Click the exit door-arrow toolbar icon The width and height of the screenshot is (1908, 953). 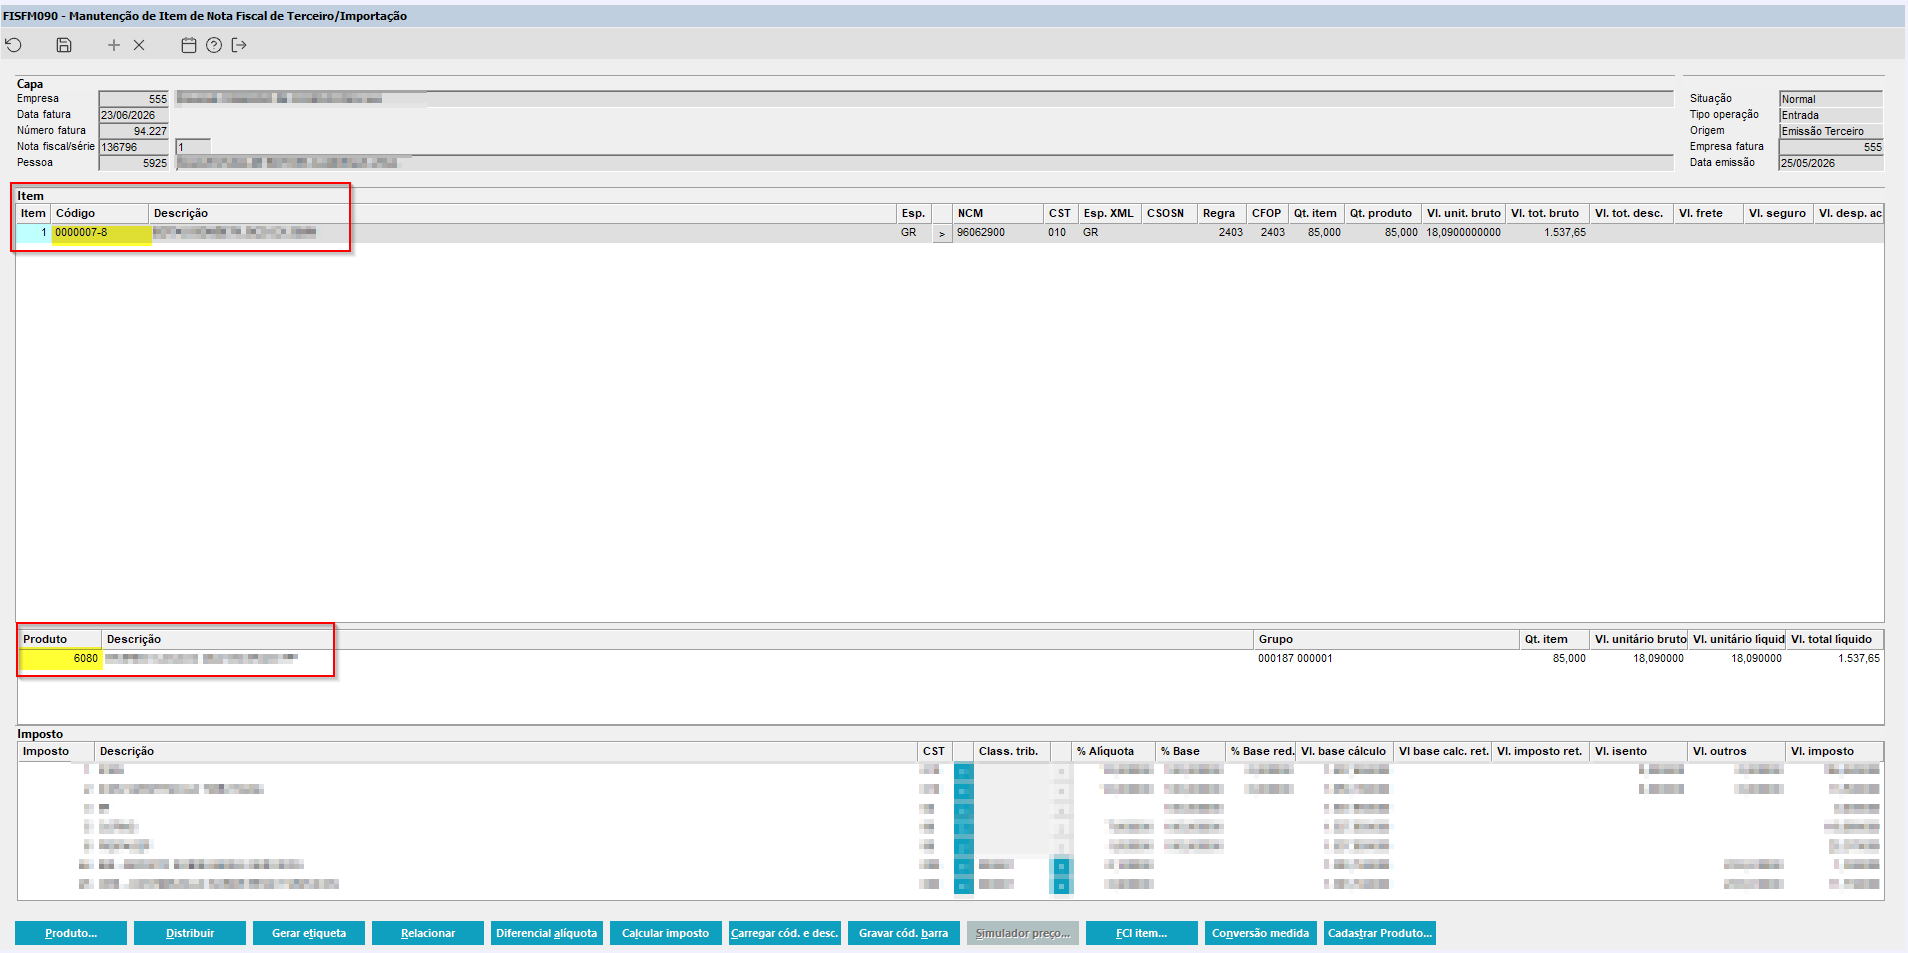coord(239,45)
